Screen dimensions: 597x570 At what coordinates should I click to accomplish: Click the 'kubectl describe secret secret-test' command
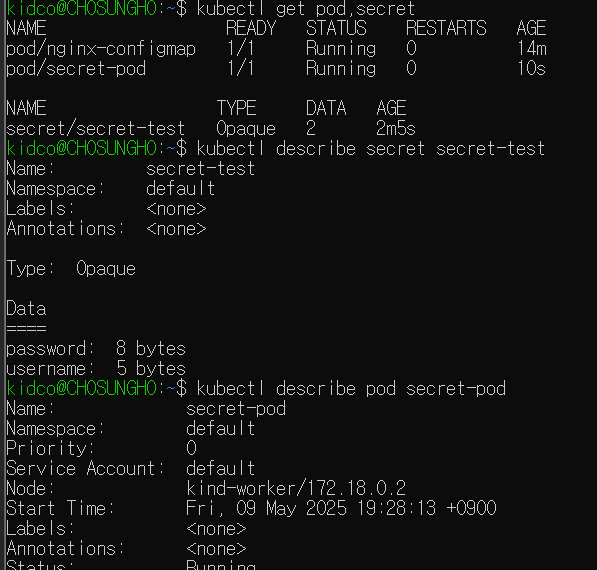tap(371, 148)
